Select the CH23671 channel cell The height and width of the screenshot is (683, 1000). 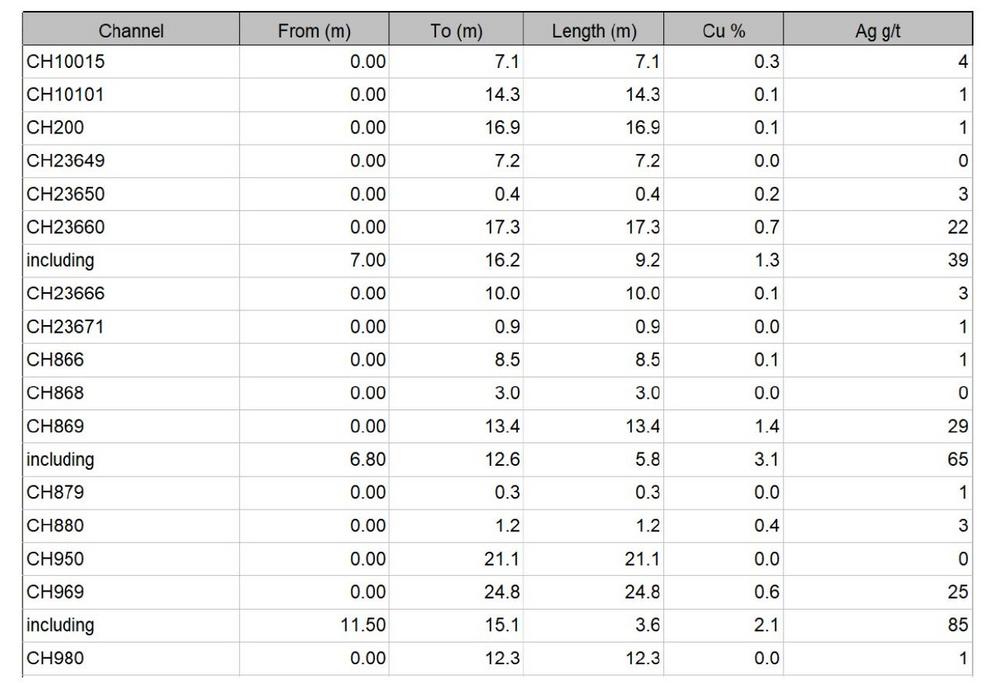pos(131,327)
